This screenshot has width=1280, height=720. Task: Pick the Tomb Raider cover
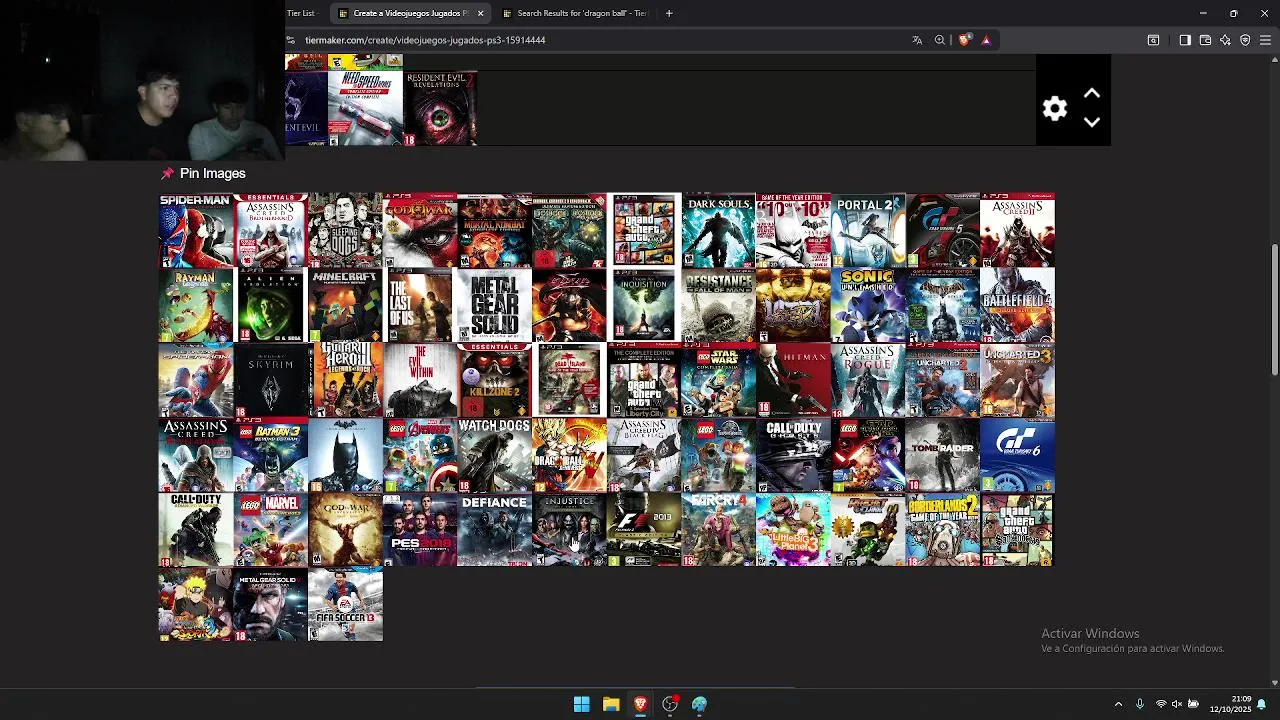click(x=942, y=455)
